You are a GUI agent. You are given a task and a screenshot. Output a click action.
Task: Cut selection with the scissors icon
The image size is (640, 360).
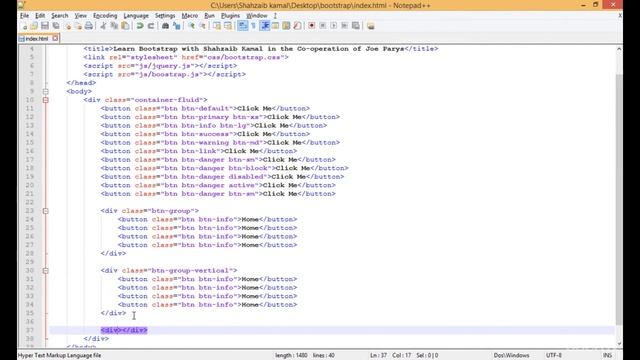[103, 26]
